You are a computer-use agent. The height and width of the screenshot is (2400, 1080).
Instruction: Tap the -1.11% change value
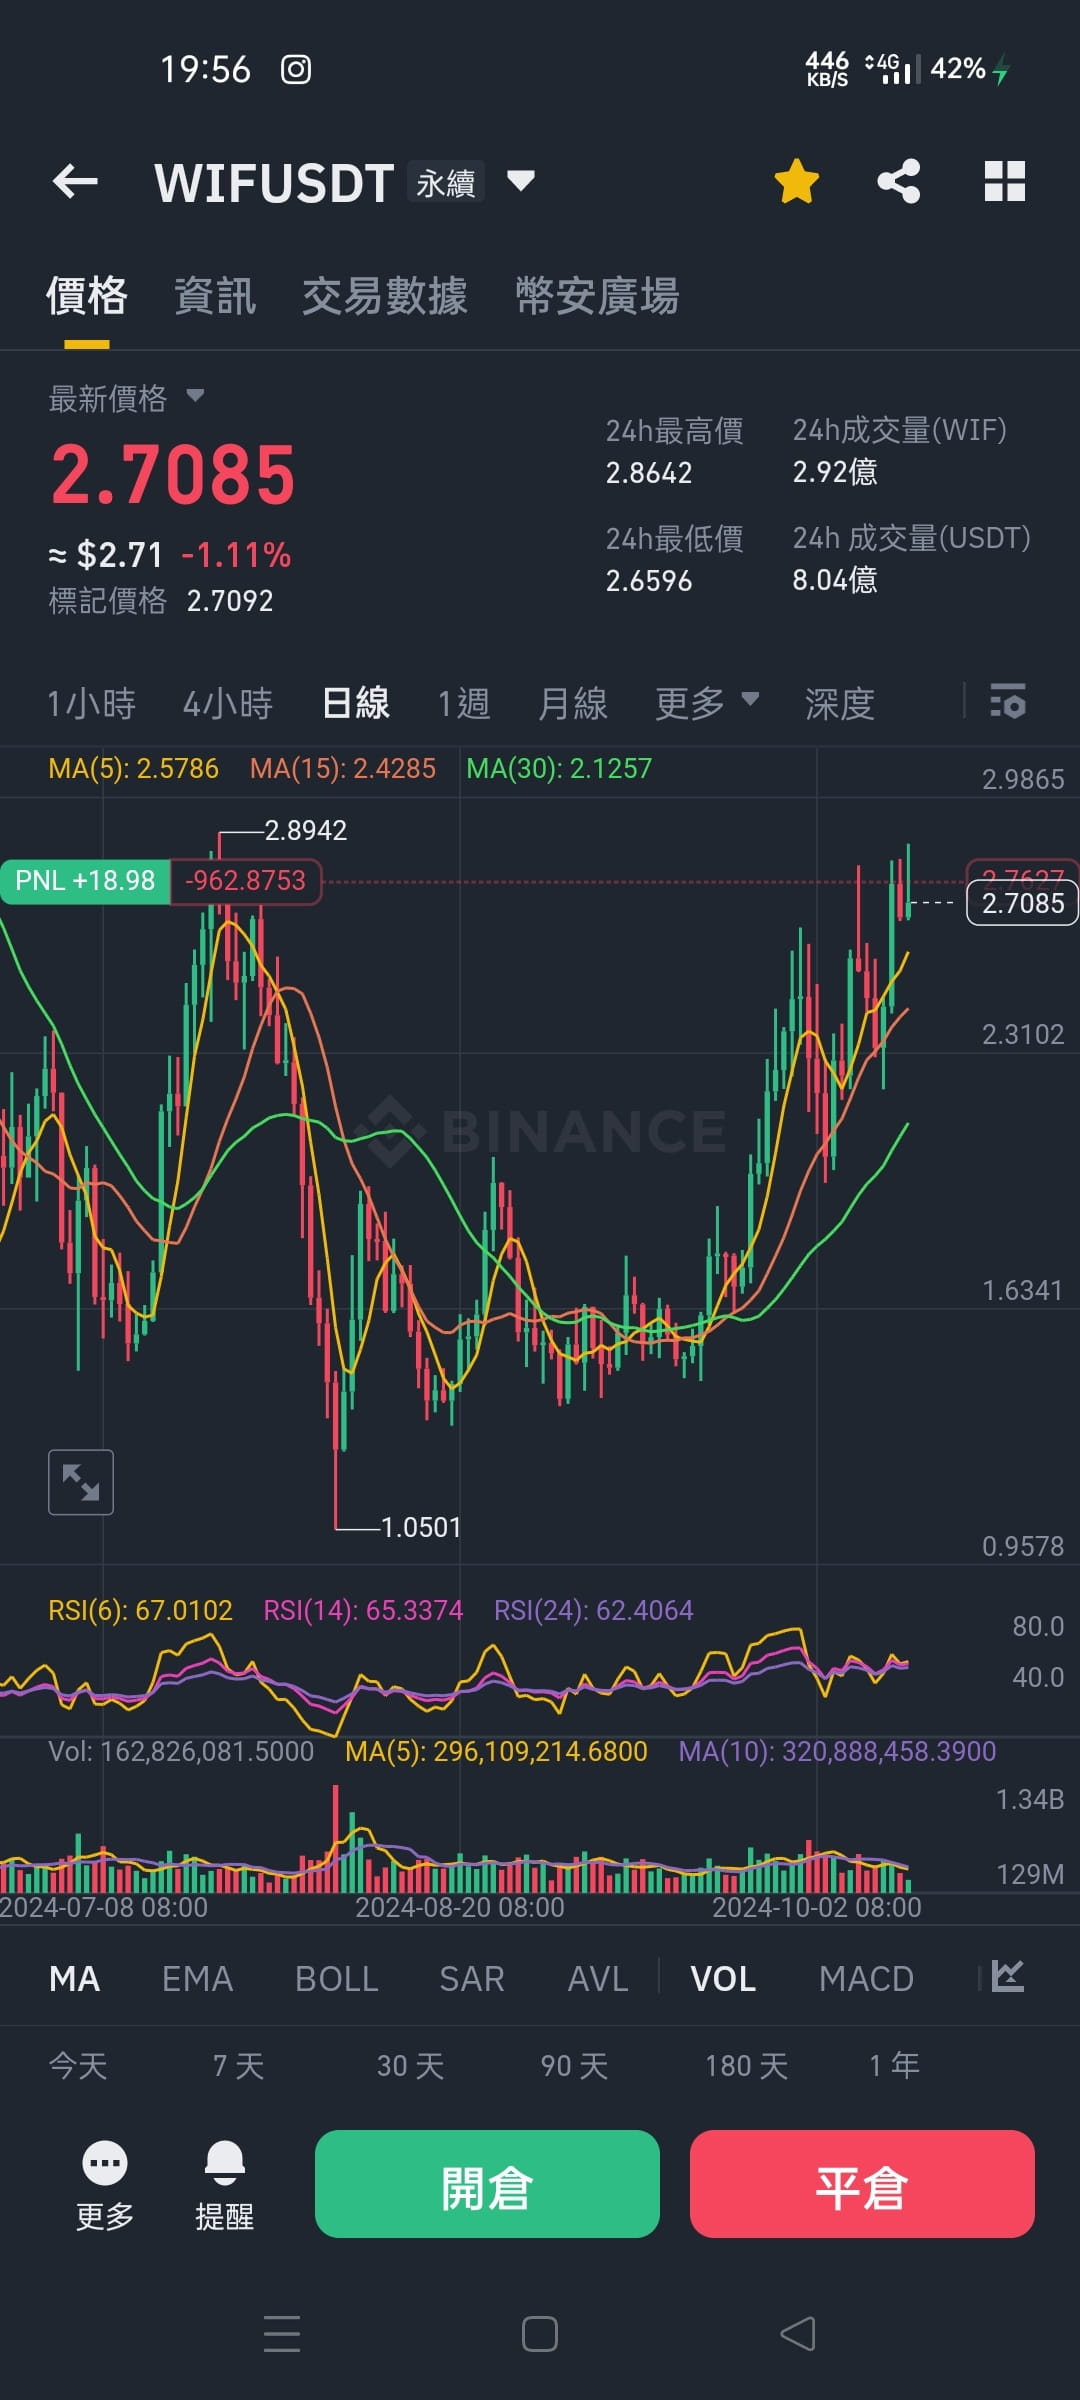236,555
